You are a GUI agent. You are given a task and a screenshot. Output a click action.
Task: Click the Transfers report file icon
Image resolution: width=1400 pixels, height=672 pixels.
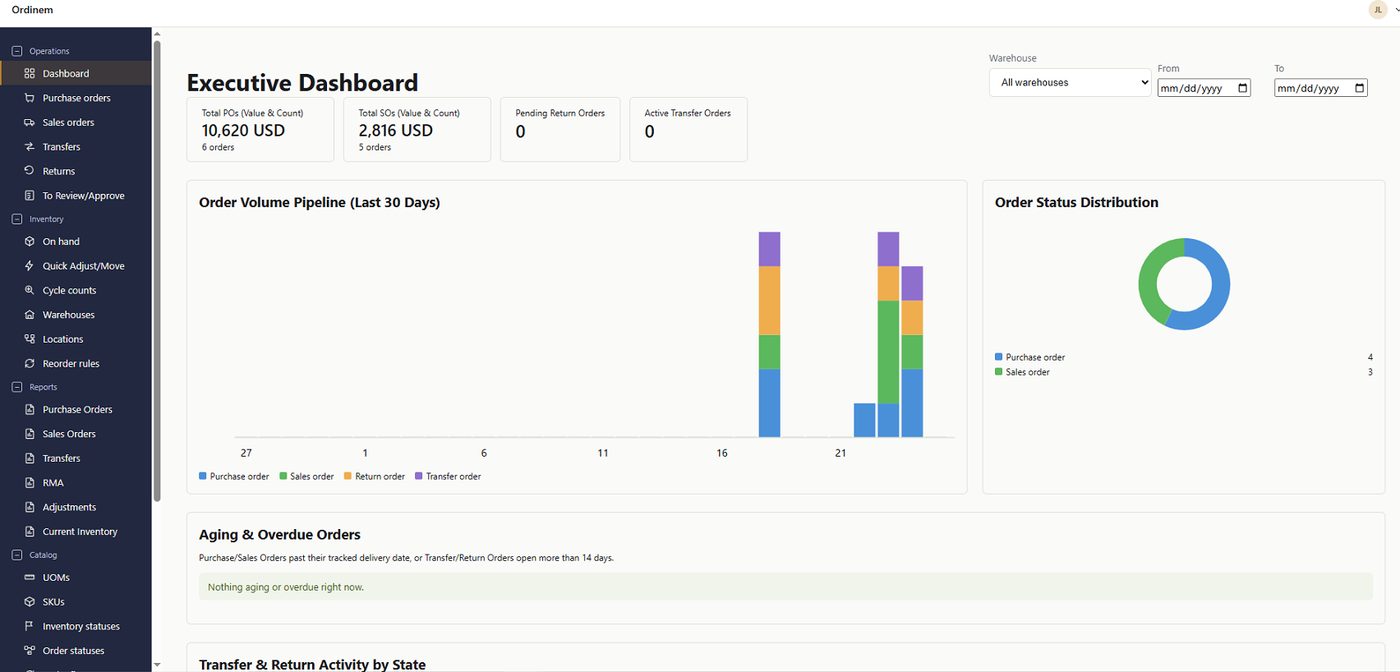click(30, 458)
